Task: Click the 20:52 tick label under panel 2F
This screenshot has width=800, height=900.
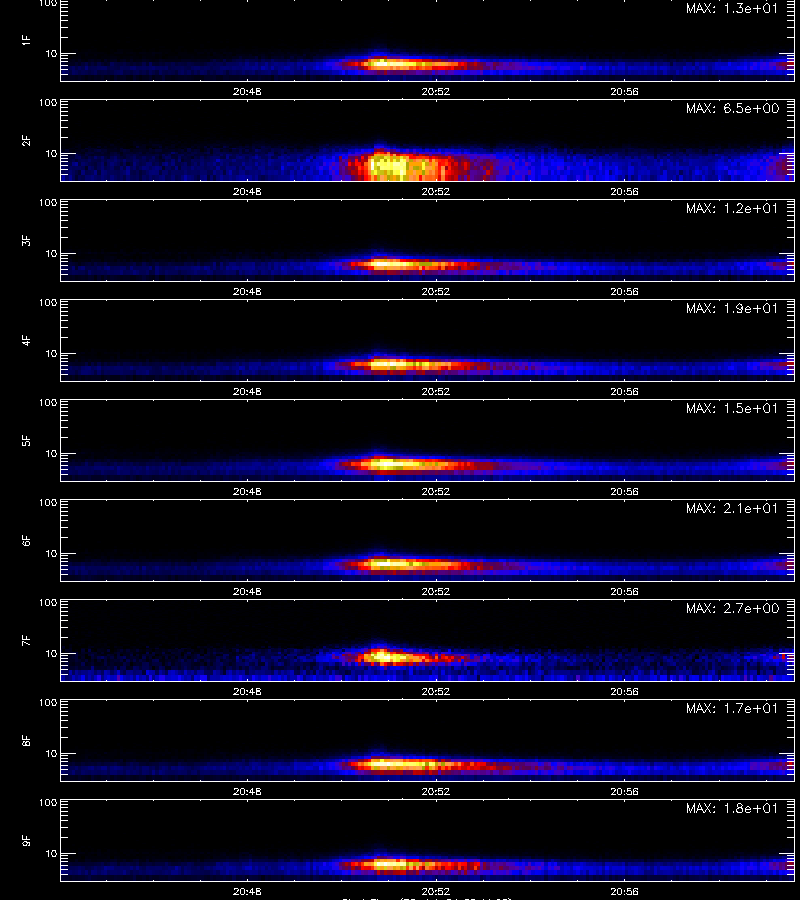Action: coord(436,191)
